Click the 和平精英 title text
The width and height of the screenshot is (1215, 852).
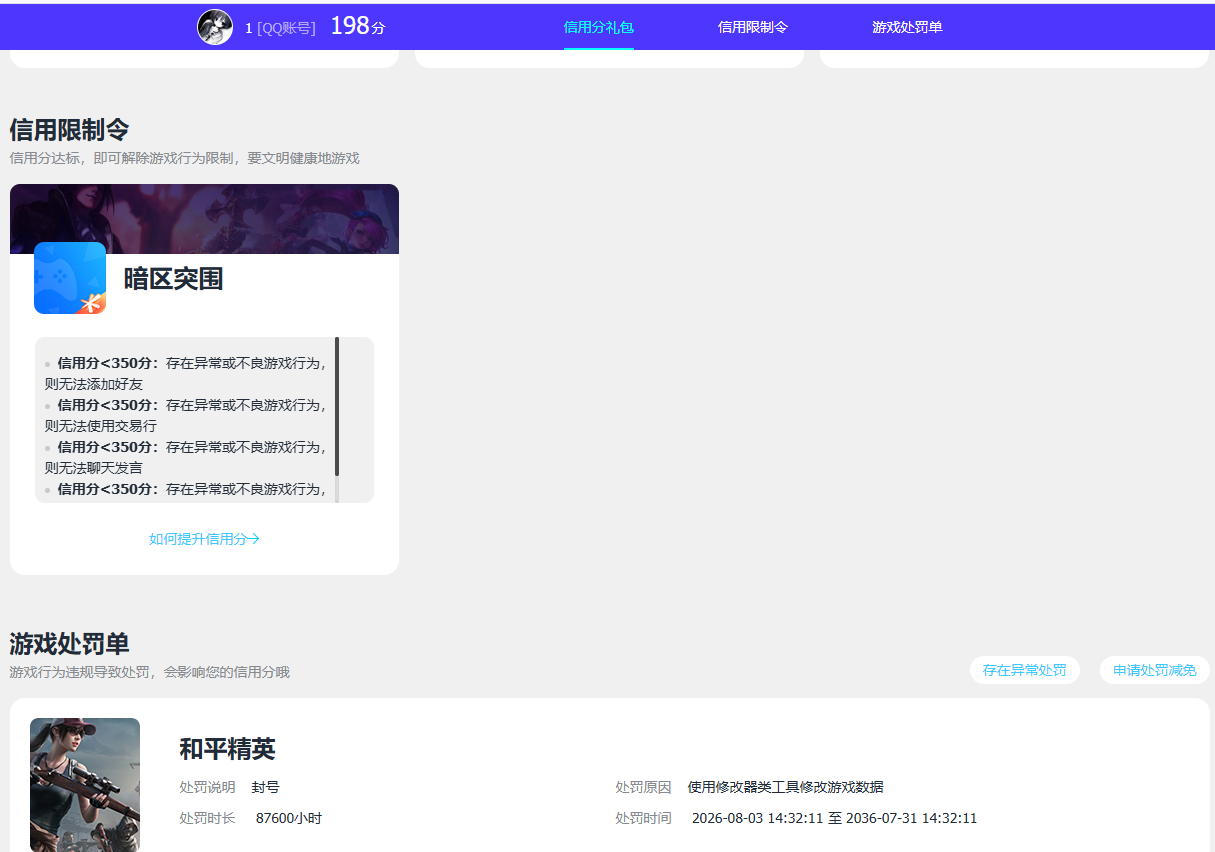tap(227, 749)
